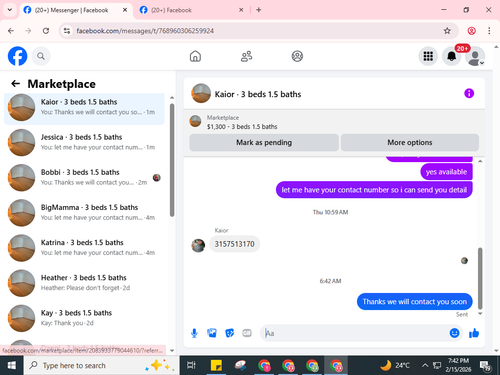Open the emoji picker icon
This screenshot has height=375, width=500.
454,333
